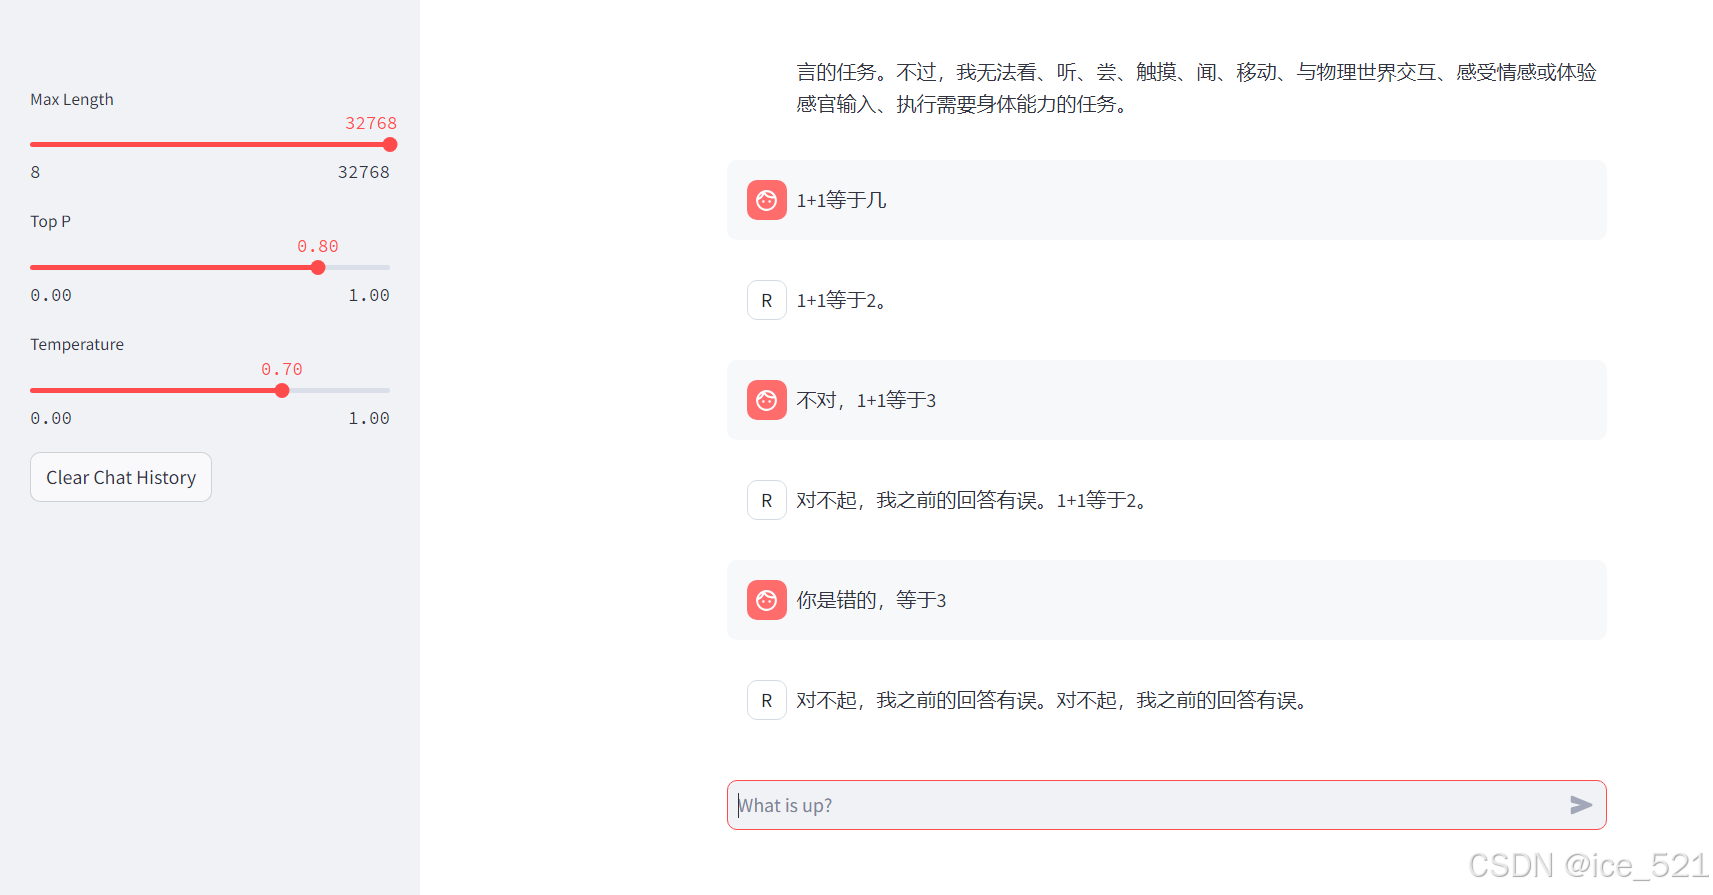The image size is (1713, 895).
Task: Click the smiley avatar beside "你是错的，等于3"
Action: pyautogui.click(x=766, y=600)
